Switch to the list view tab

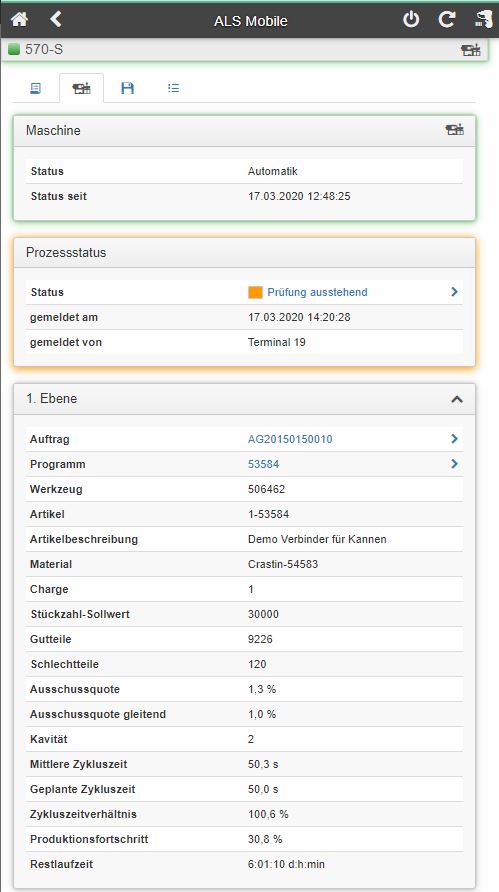tap(174, 88)
